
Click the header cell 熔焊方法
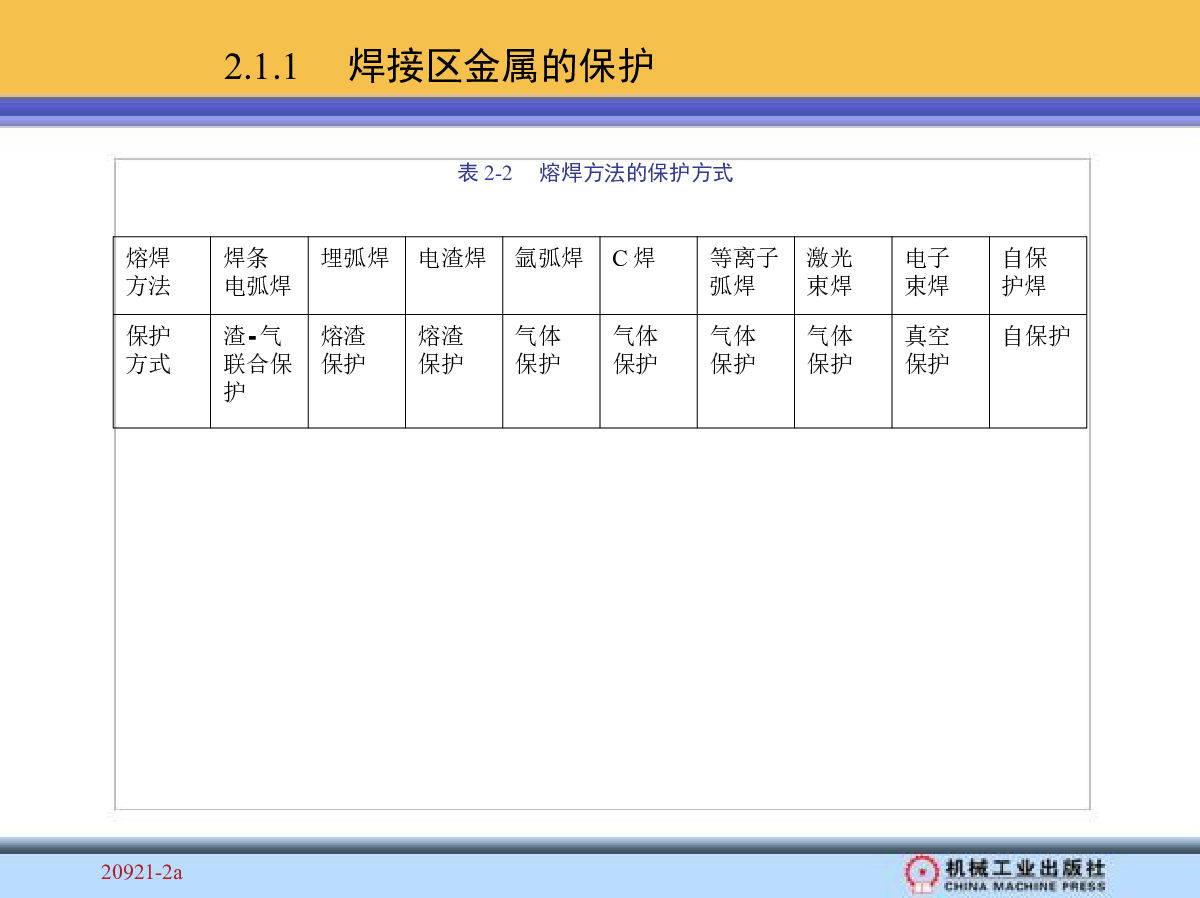162,275
